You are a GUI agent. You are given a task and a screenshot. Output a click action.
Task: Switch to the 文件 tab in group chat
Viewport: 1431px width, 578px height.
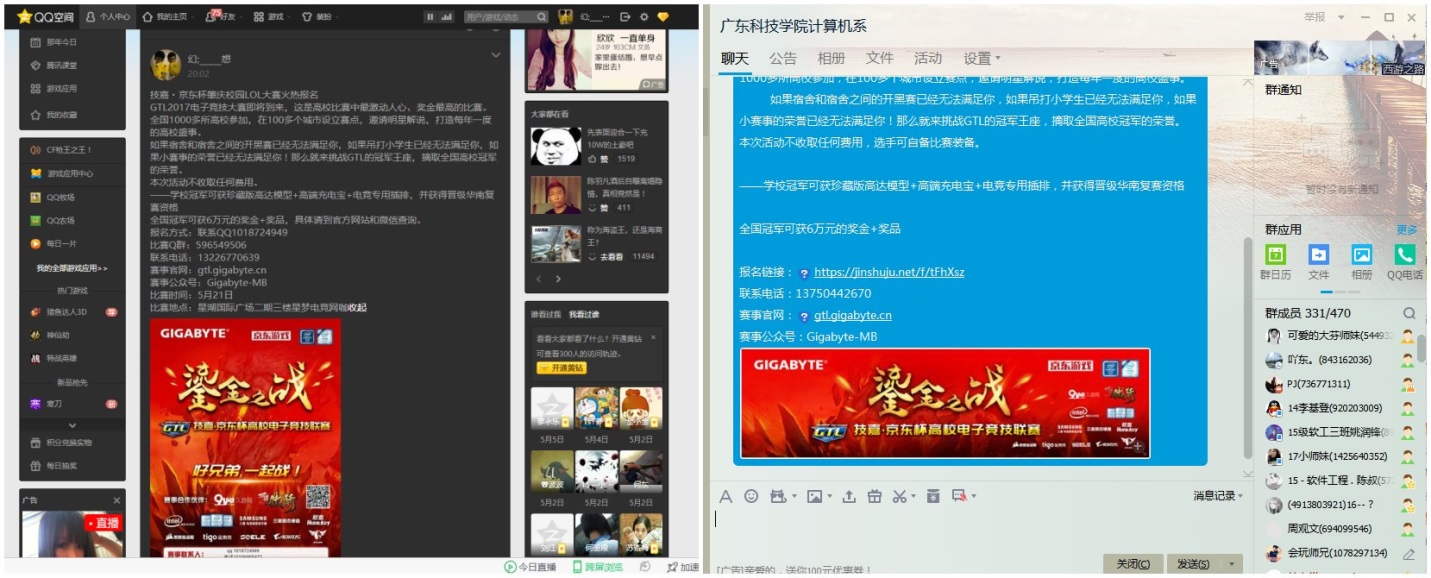[880, 58]
